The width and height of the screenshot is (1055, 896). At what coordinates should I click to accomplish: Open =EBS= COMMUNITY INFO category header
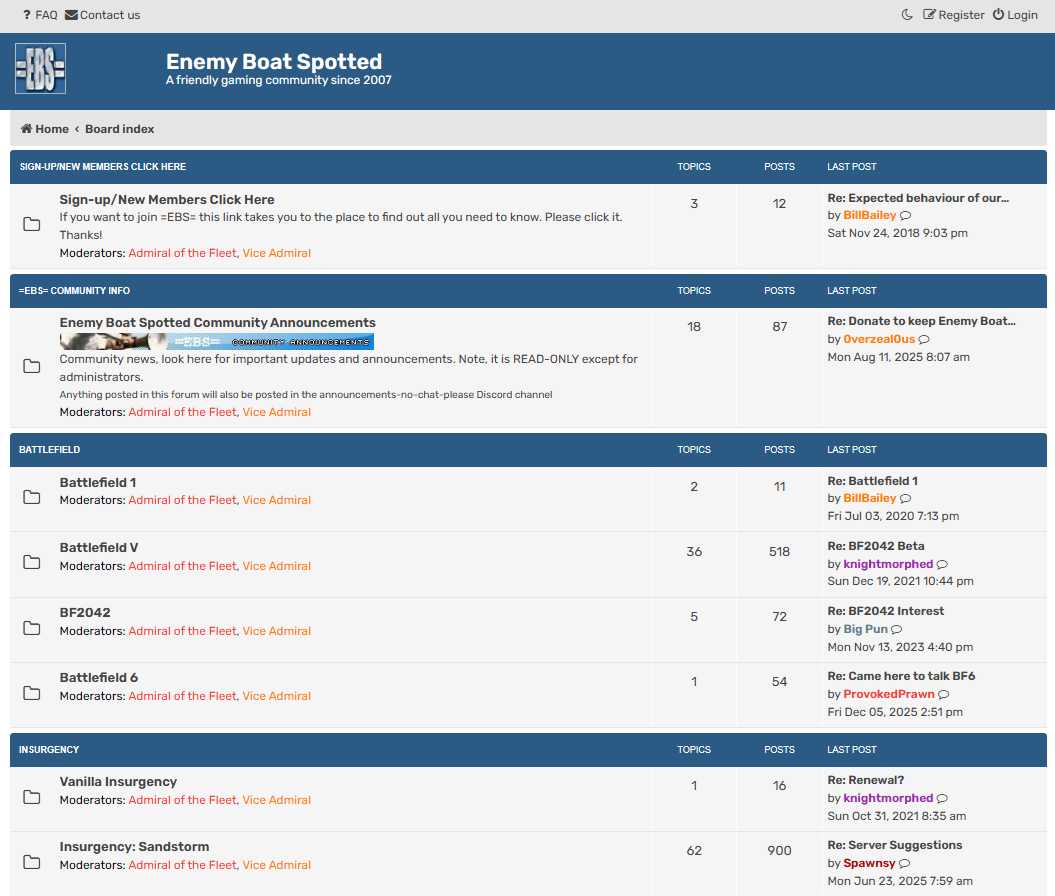(x=74, y=291)
